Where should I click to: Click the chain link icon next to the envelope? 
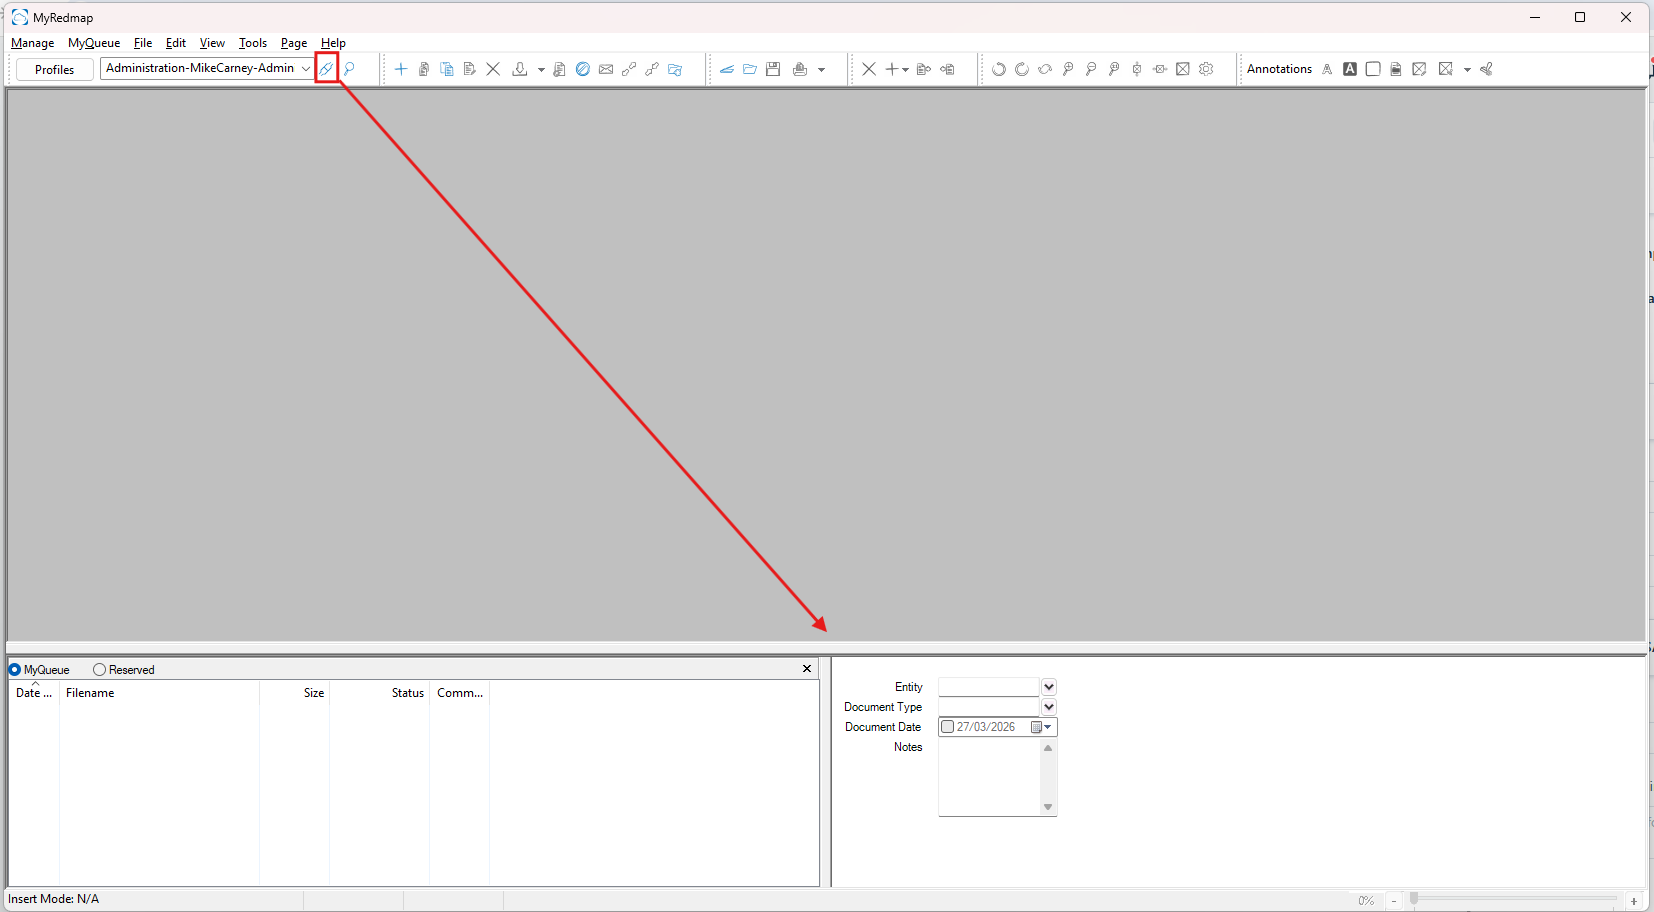click(x=629, y=69)
